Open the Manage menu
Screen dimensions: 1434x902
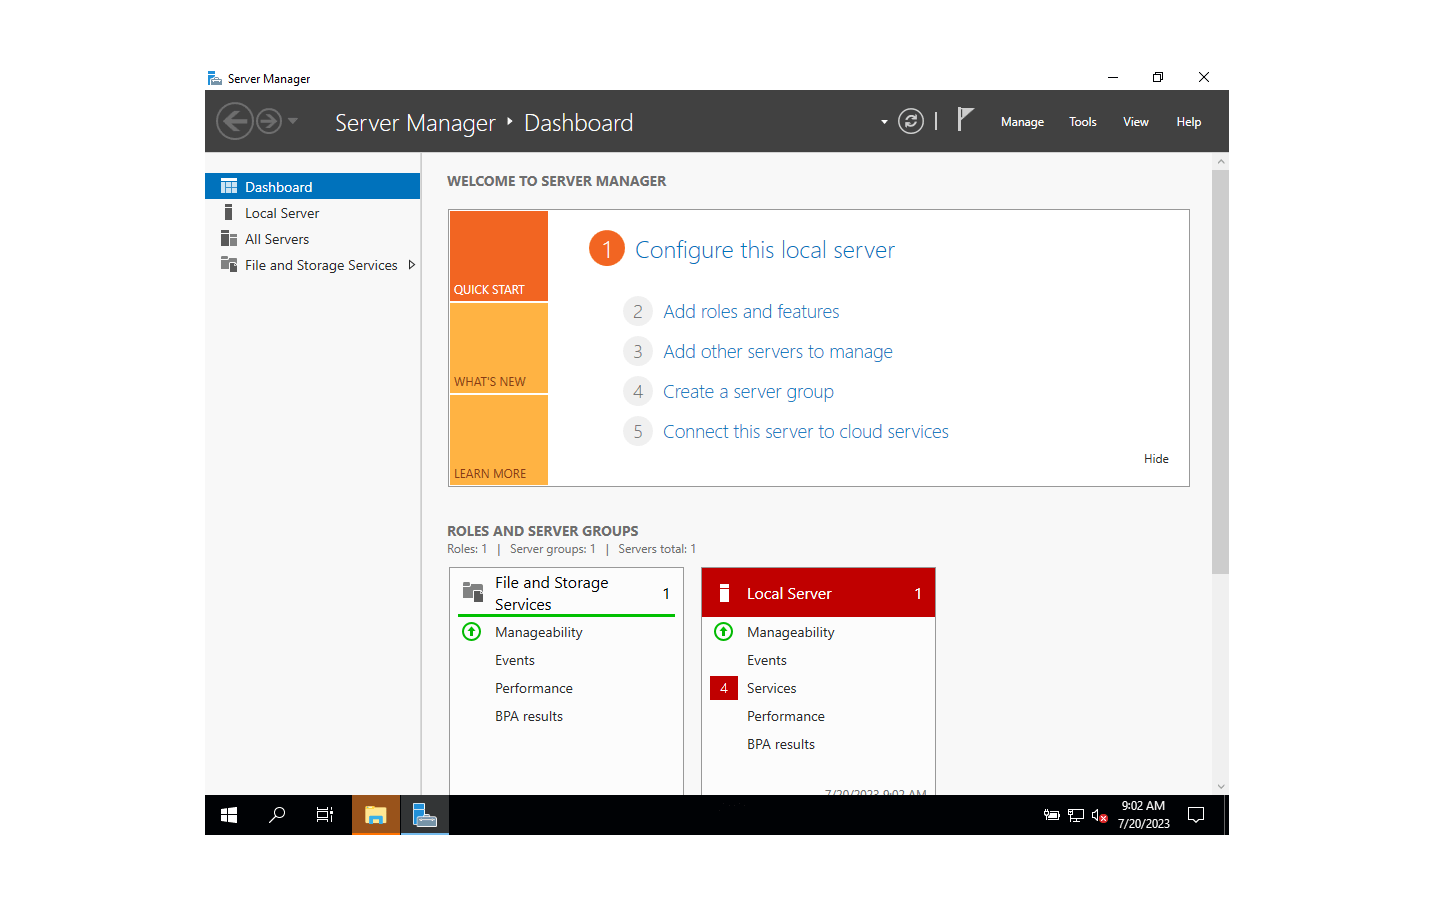click(1022, 122)
